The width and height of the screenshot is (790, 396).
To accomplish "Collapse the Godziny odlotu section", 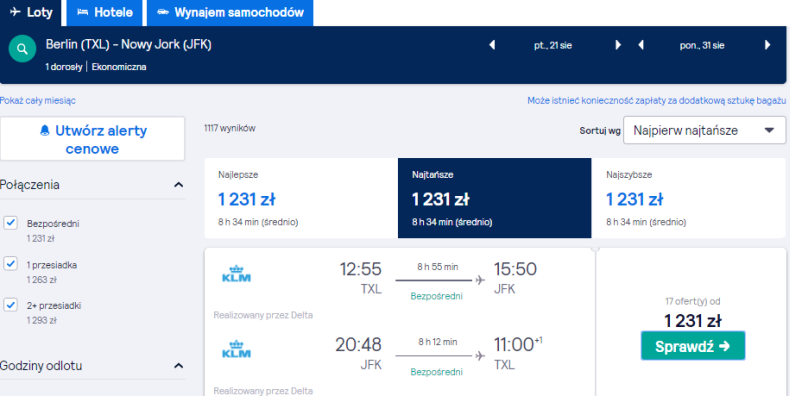I will [x=178, y=366].
